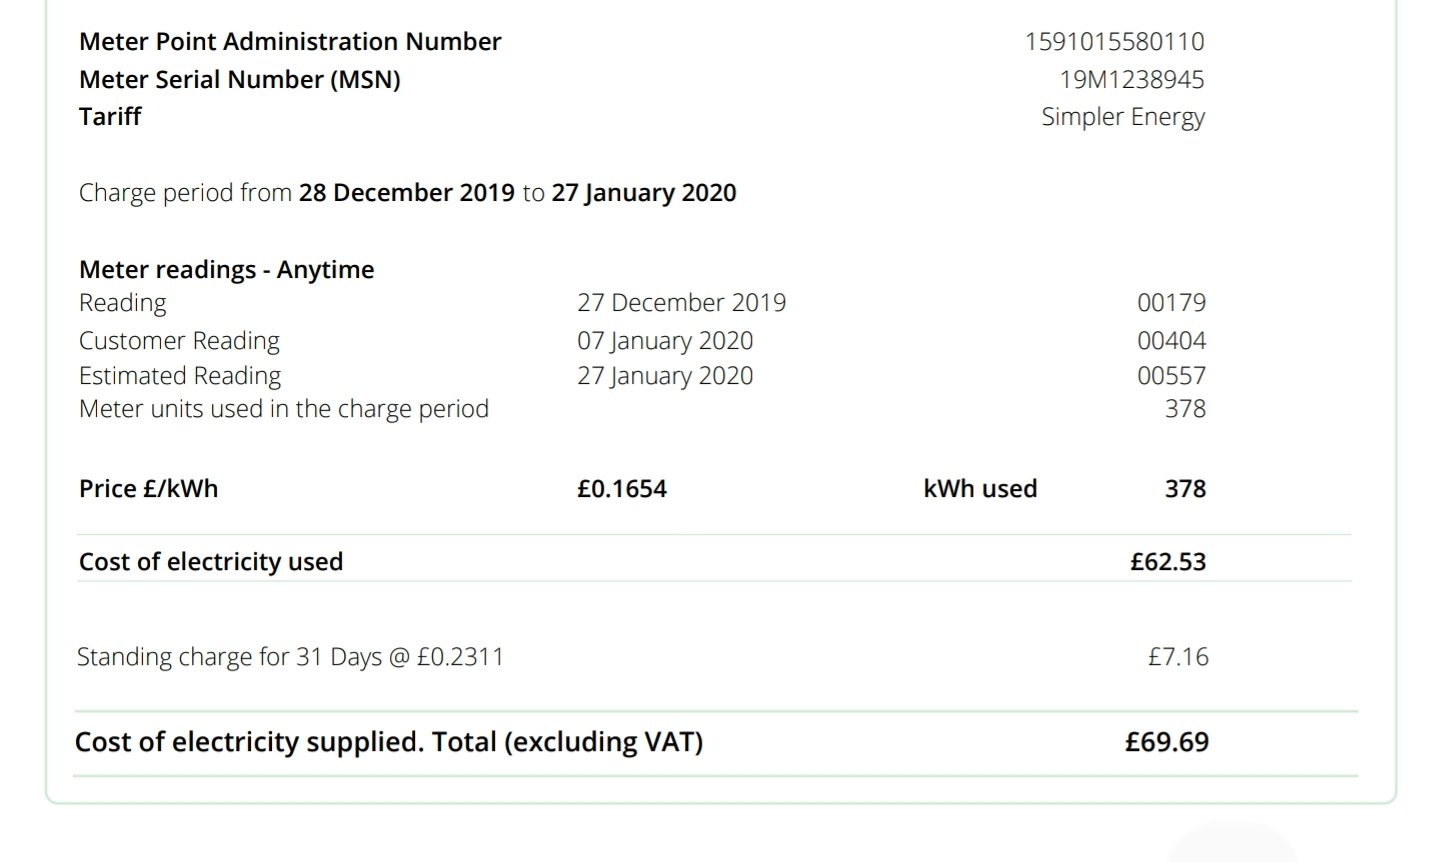Click the 27 January 2020 end date
1438x862 pixels.
tap(644, 192)
